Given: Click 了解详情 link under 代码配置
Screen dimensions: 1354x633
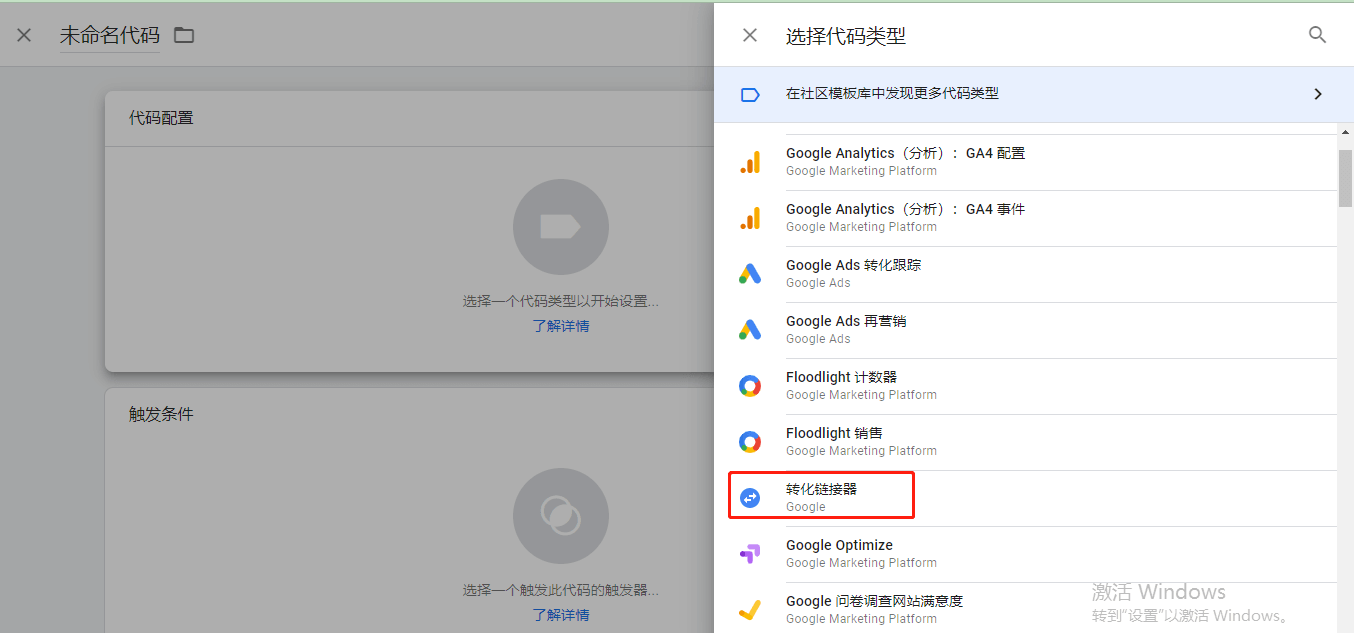Looking at the screenshot, I should point(560,326).
